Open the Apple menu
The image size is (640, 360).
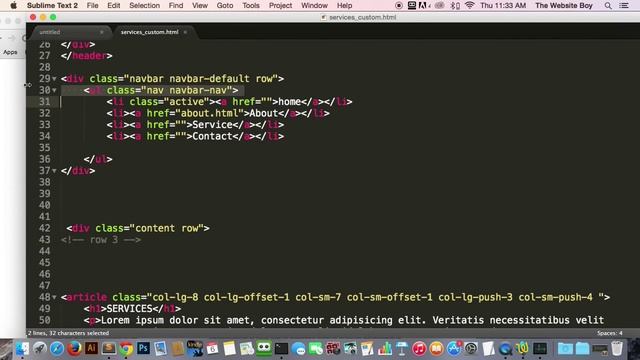[13, 5]
